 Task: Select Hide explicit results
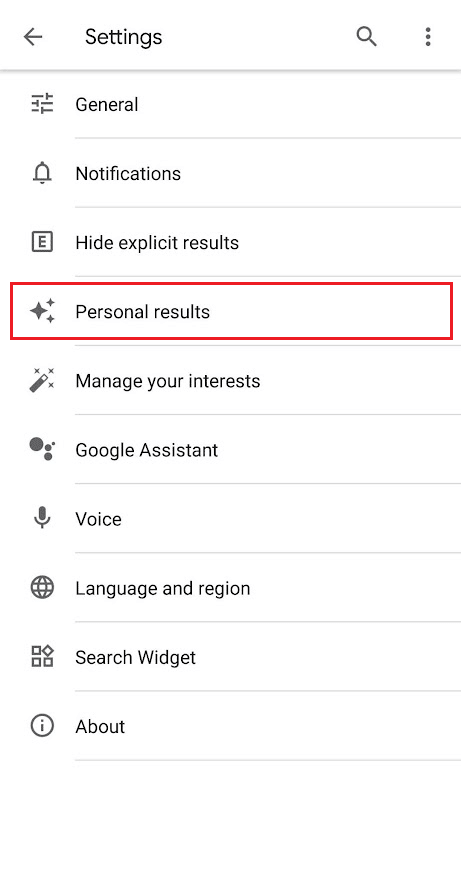click(230, 243)
